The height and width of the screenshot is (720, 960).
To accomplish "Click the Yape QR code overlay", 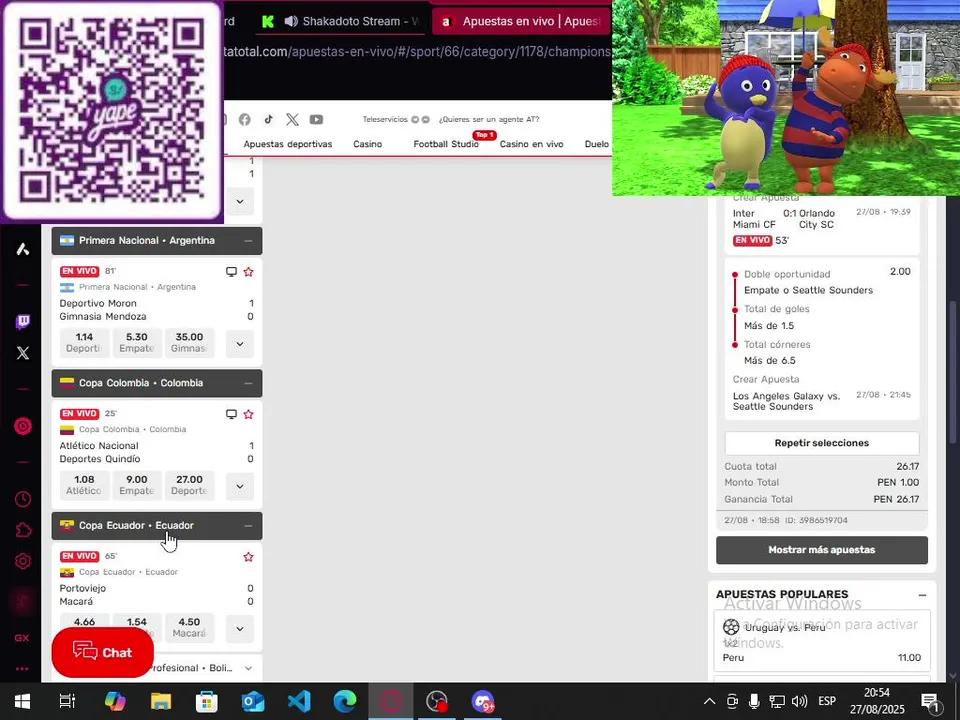I will pos(111,110).
